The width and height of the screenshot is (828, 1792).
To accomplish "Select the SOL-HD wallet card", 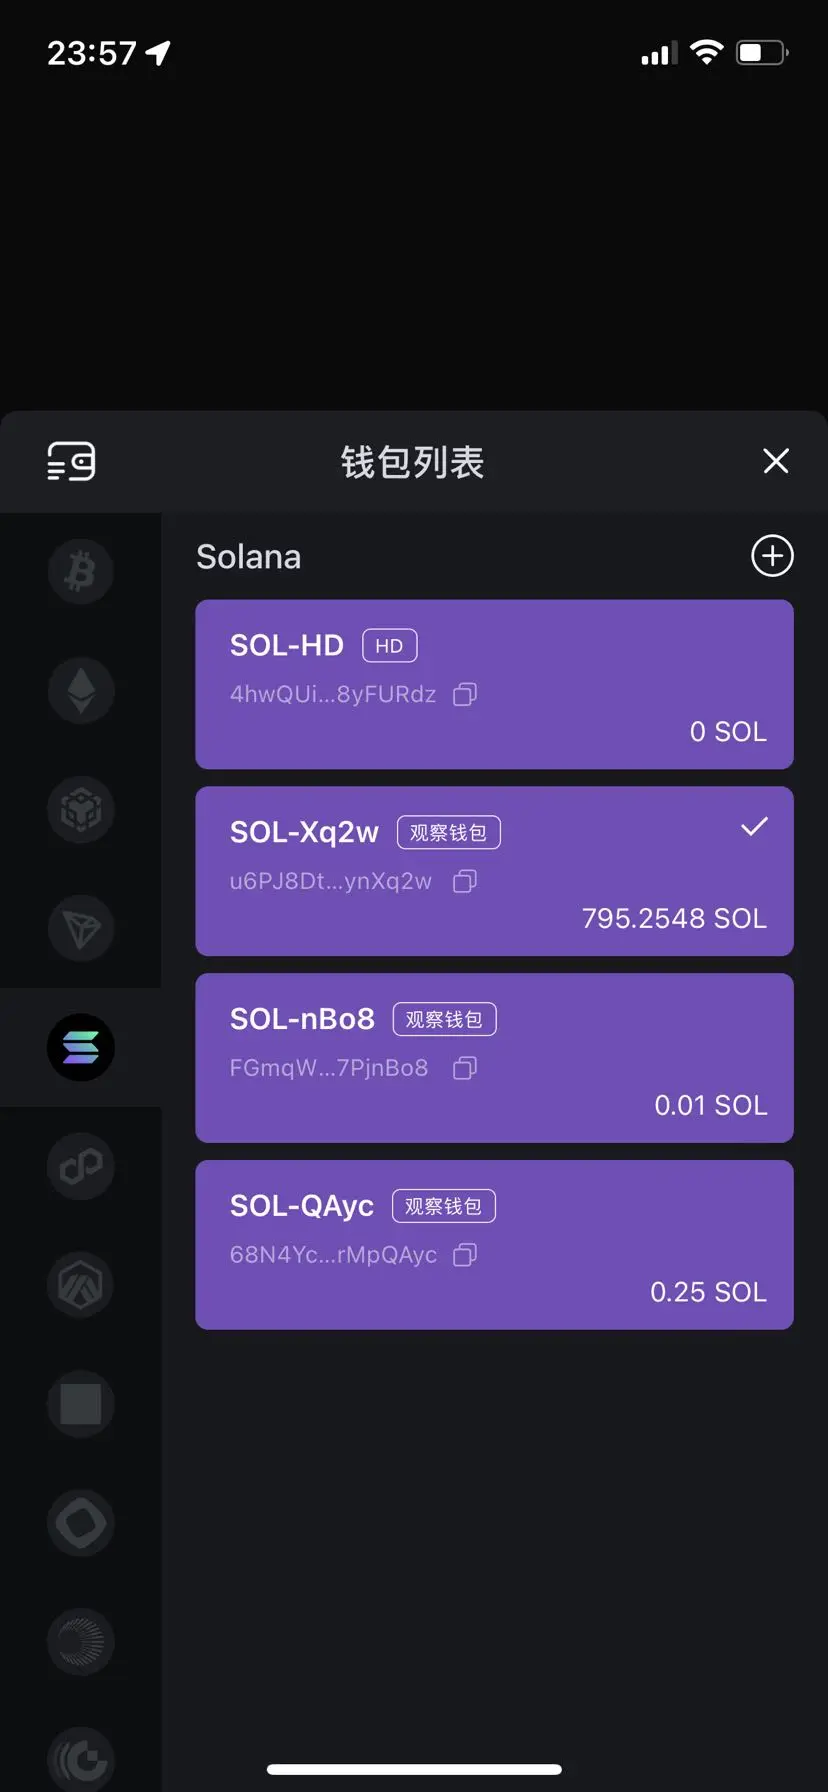I will [494, 685].
